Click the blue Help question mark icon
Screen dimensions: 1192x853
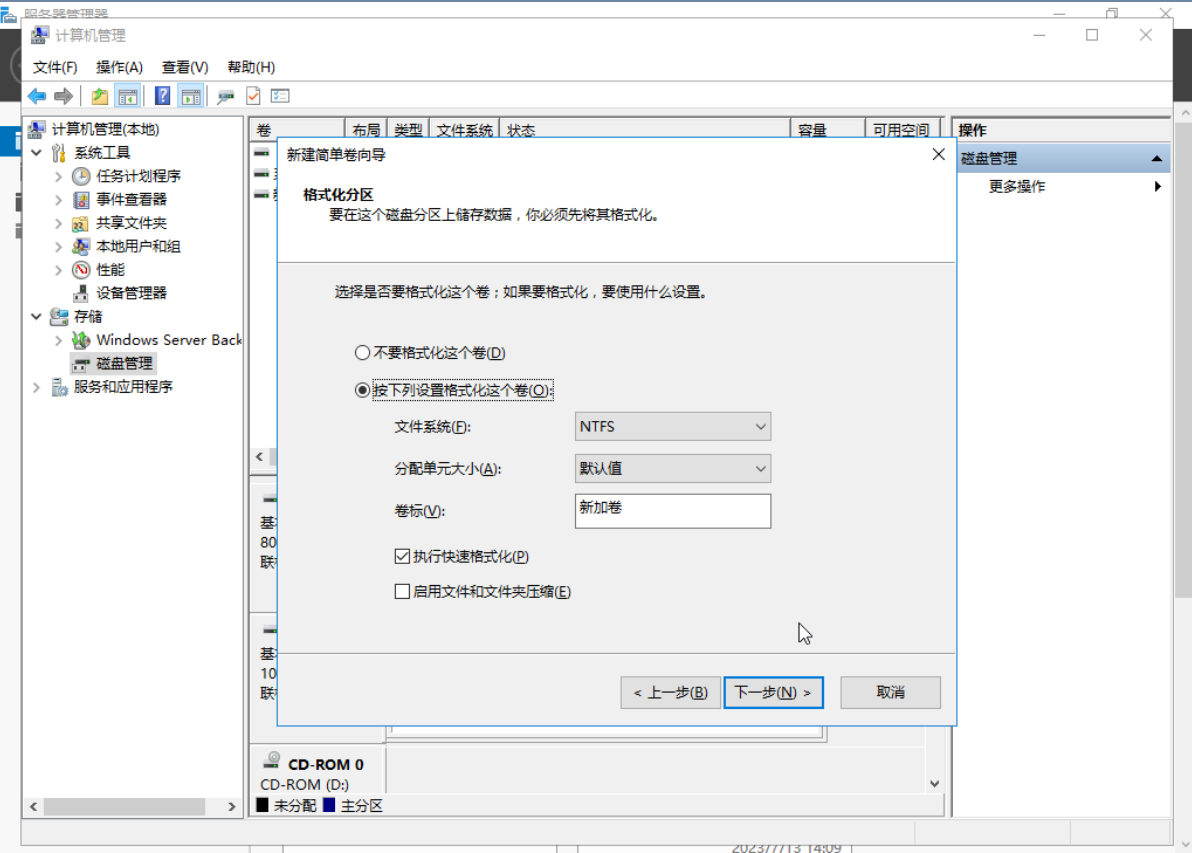click(162, 97)
